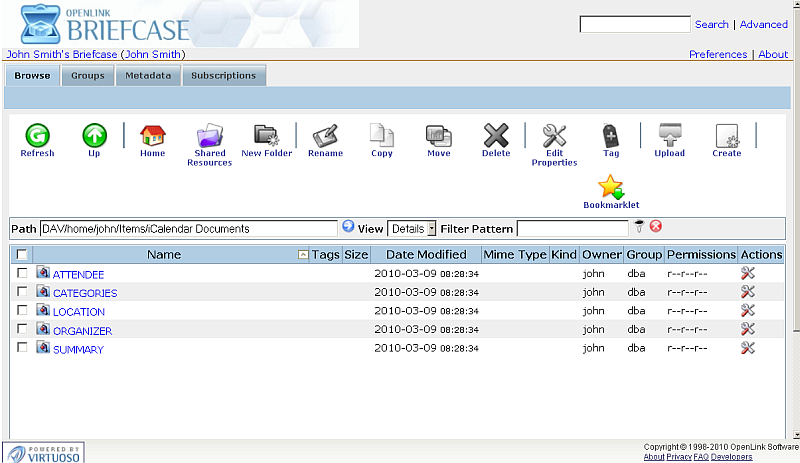This screenshot has height=463, width=800.
Task: Clear filter using the red cancel icon
Action: pyautogui.click(x=656, y=227)
